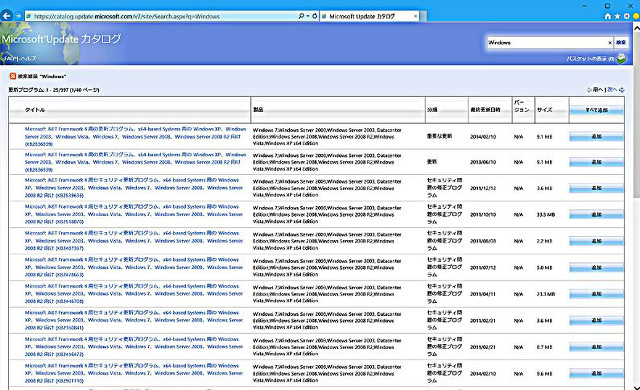Click the basket icon in the header

[x=621, y=59]
